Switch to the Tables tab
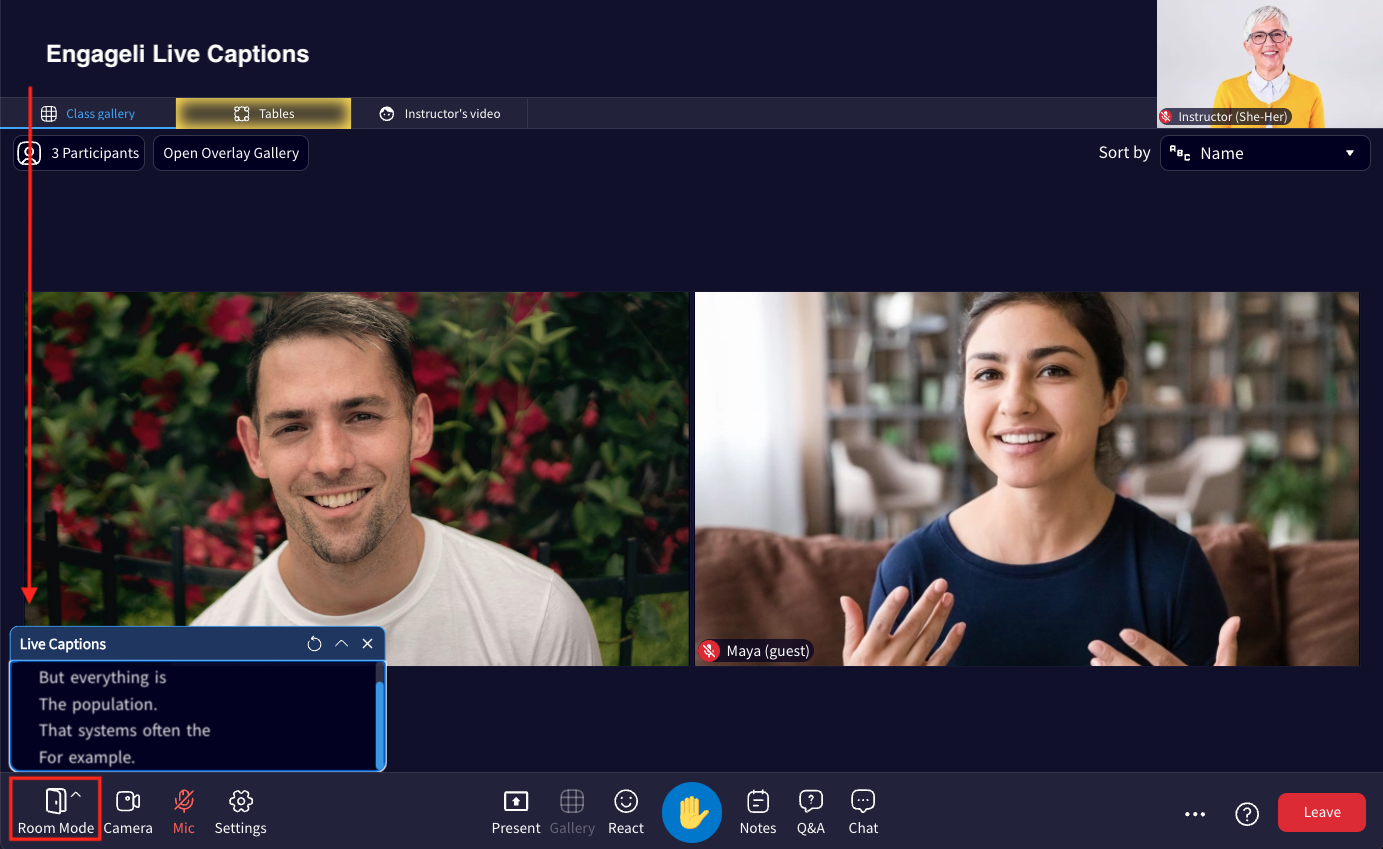The height and width of the screenshot is (849, 1383). point(264,113)
